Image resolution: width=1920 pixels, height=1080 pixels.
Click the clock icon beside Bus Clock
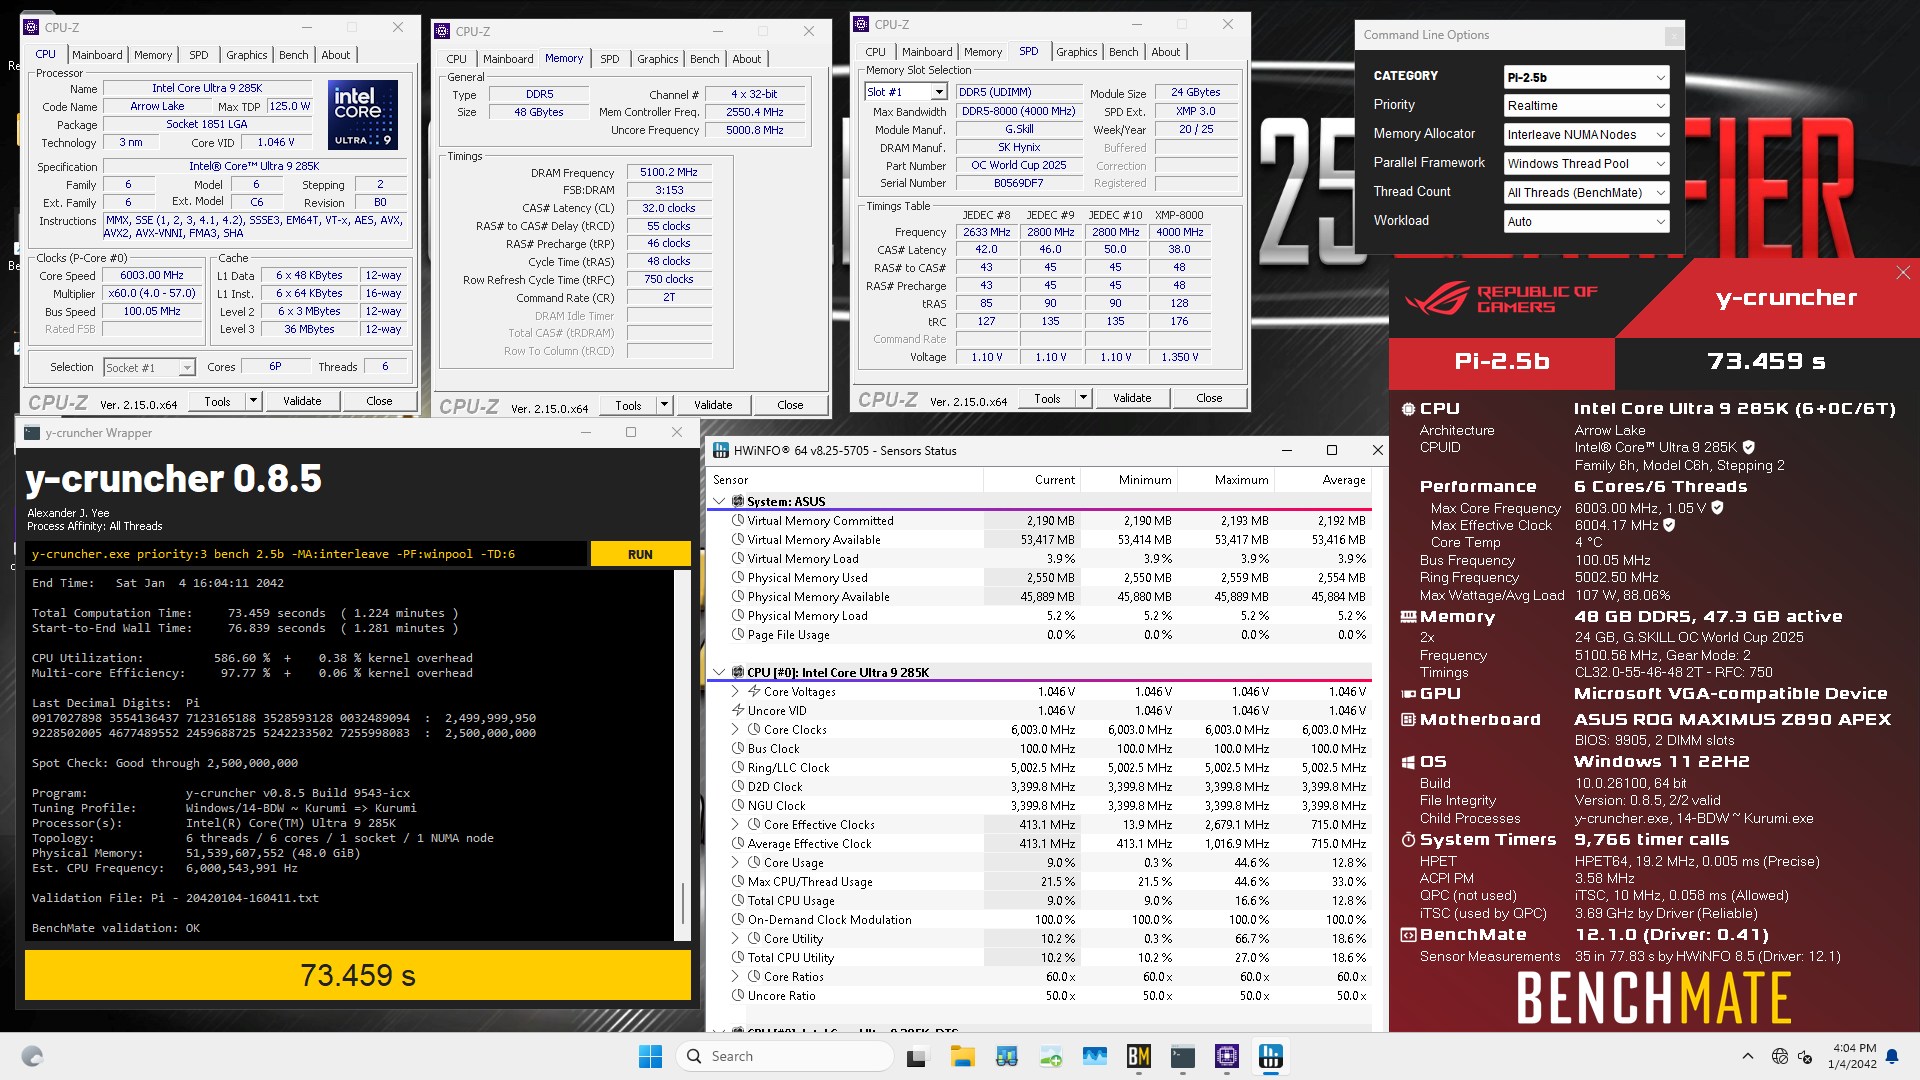pyautogui.click(x=738, y=748)
